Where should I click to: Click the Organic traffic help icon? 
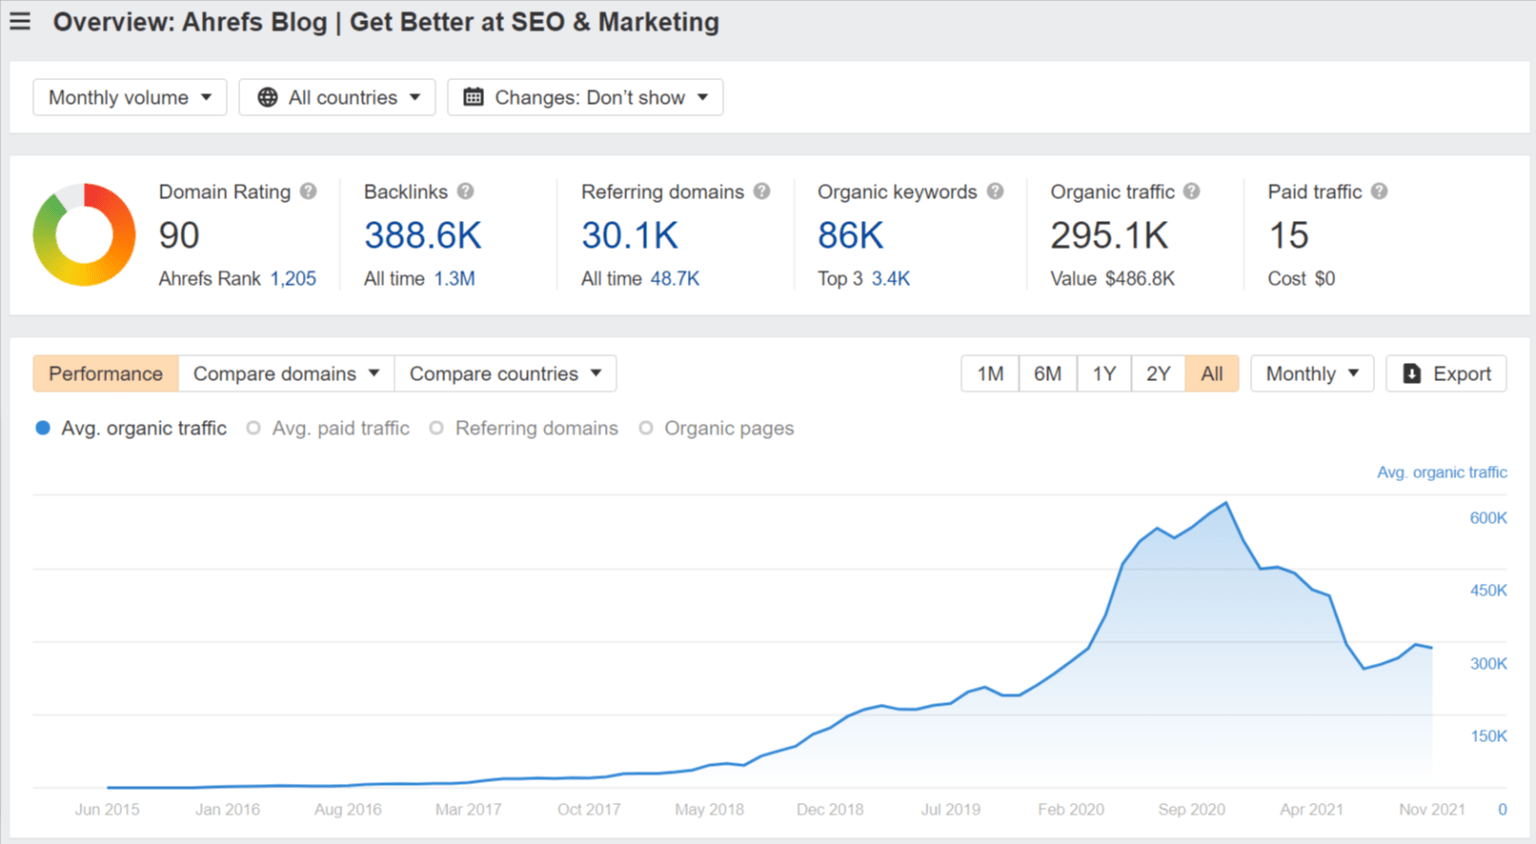(x=1190, y=191)
